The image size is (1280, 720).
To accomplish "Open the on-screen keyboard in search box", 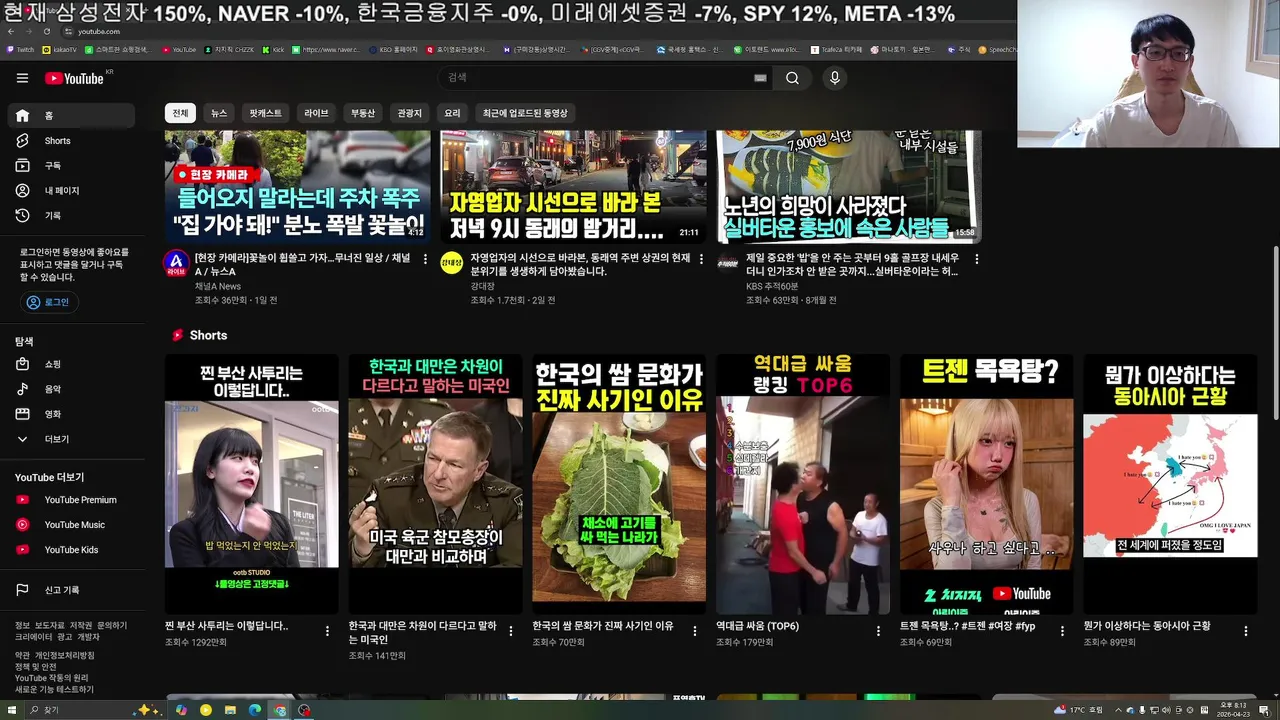I will pos(760,78).
